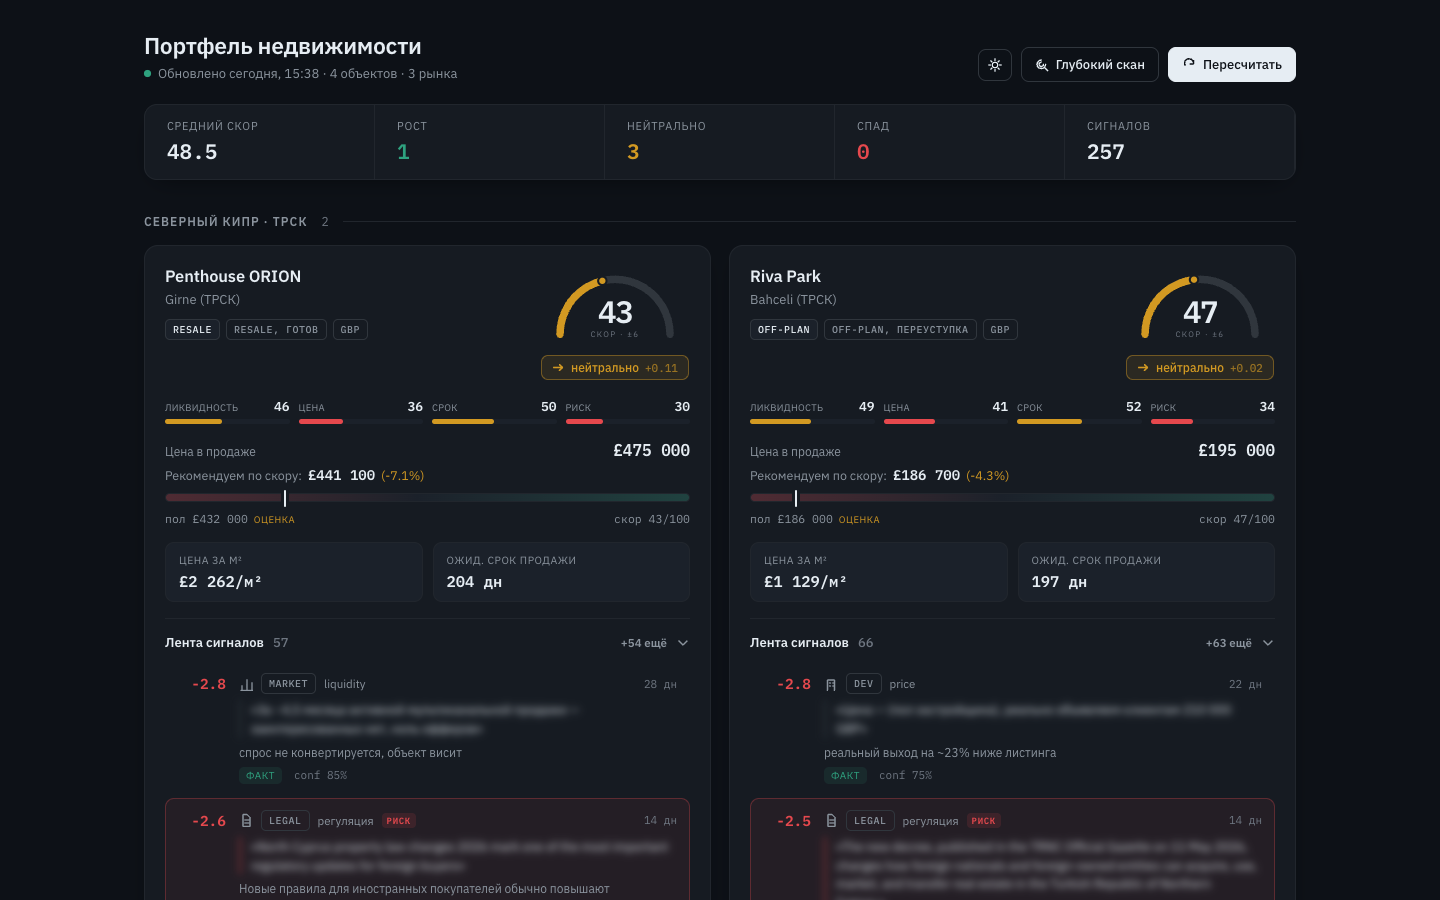Click the document icon on Penthouse LEGAL signal
This screenshot has width=1440, height=900.
247,821
